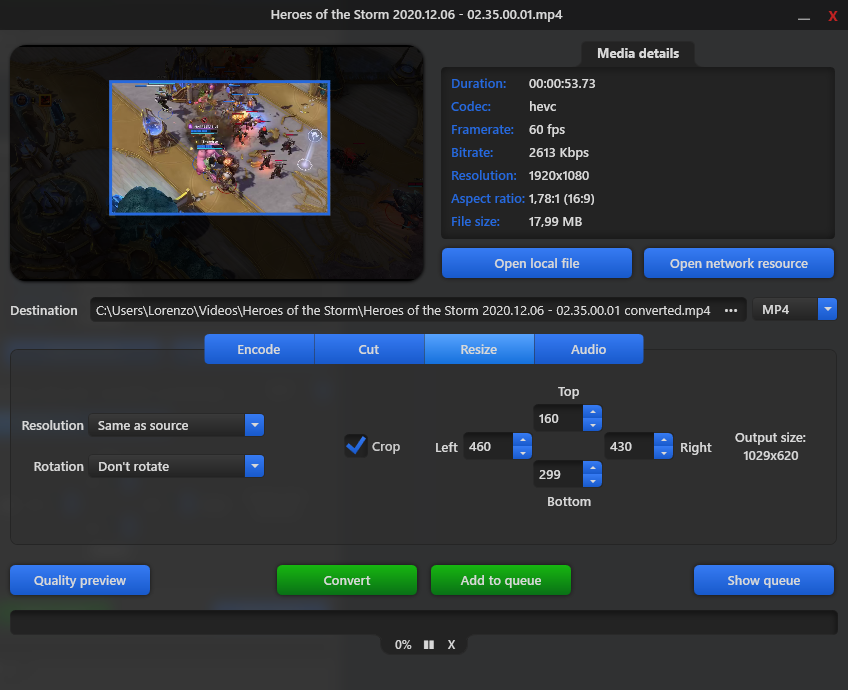Decrease the Bottom crop value
Image resolution: width=848 pixels, height=690 pixels.
pos(593,481)
